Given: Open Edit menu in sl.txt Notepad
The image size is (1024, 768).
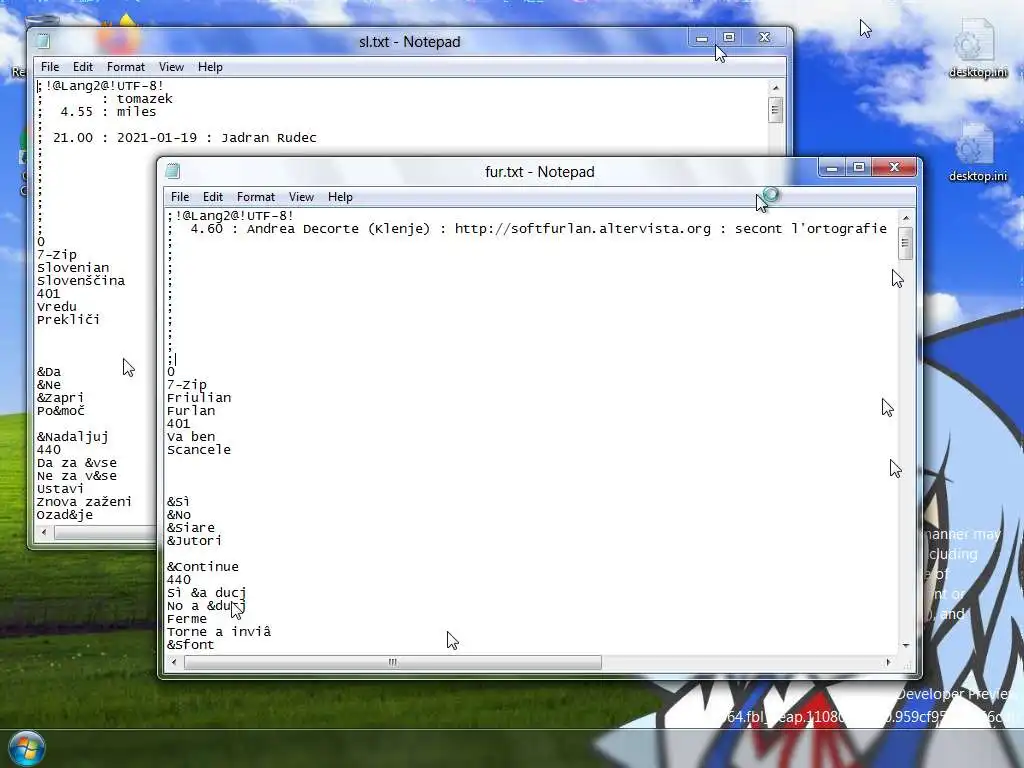Looking at the screenshot, I should (x=82, y=67).
